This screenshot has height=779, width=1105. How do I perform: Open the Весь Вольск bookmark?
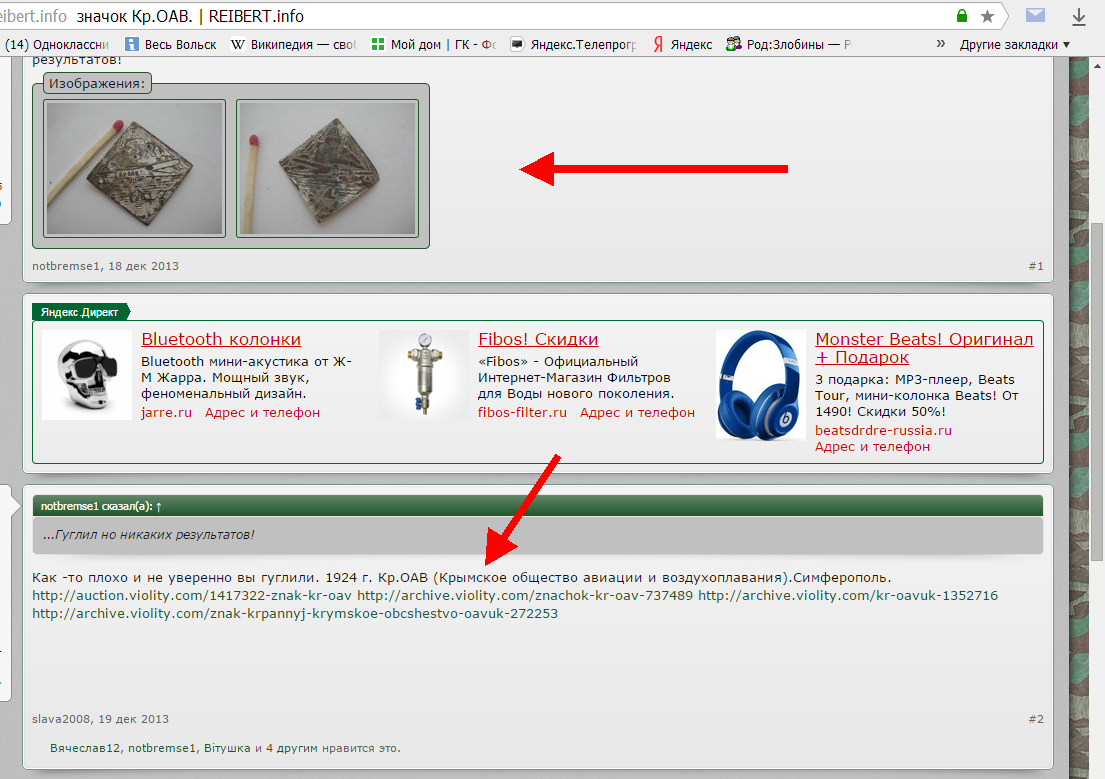point(171,44)
